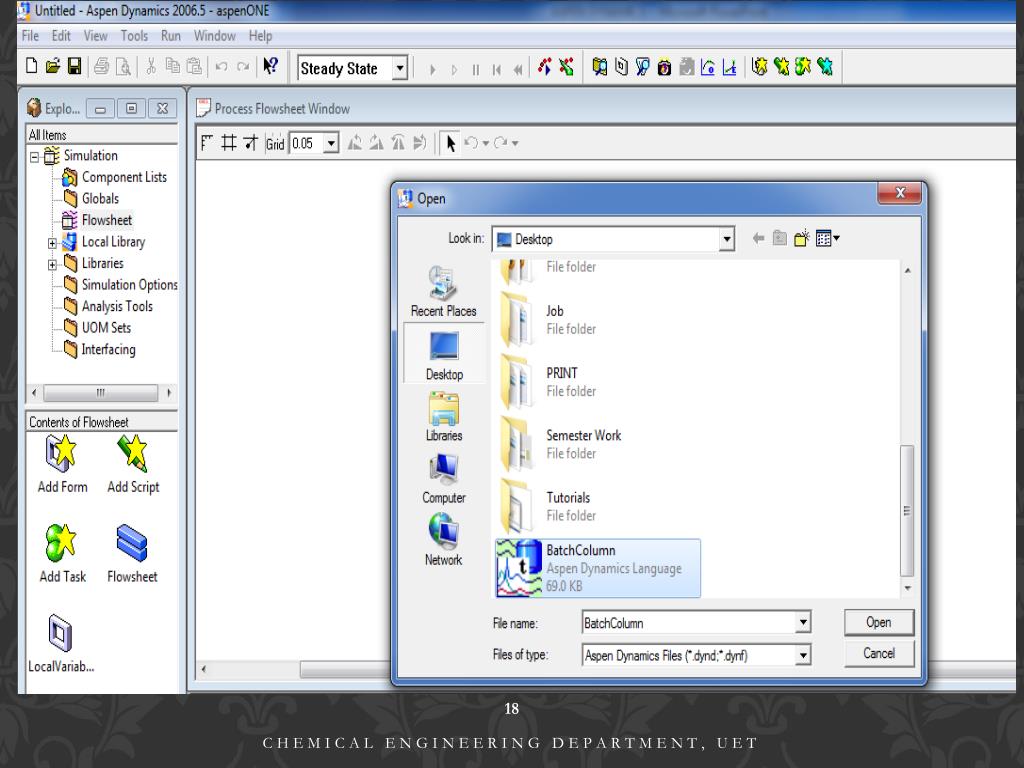Open the Grid size dropdown showing 0.05
The height and width of the screenshot is (768, 1024).
331,143
